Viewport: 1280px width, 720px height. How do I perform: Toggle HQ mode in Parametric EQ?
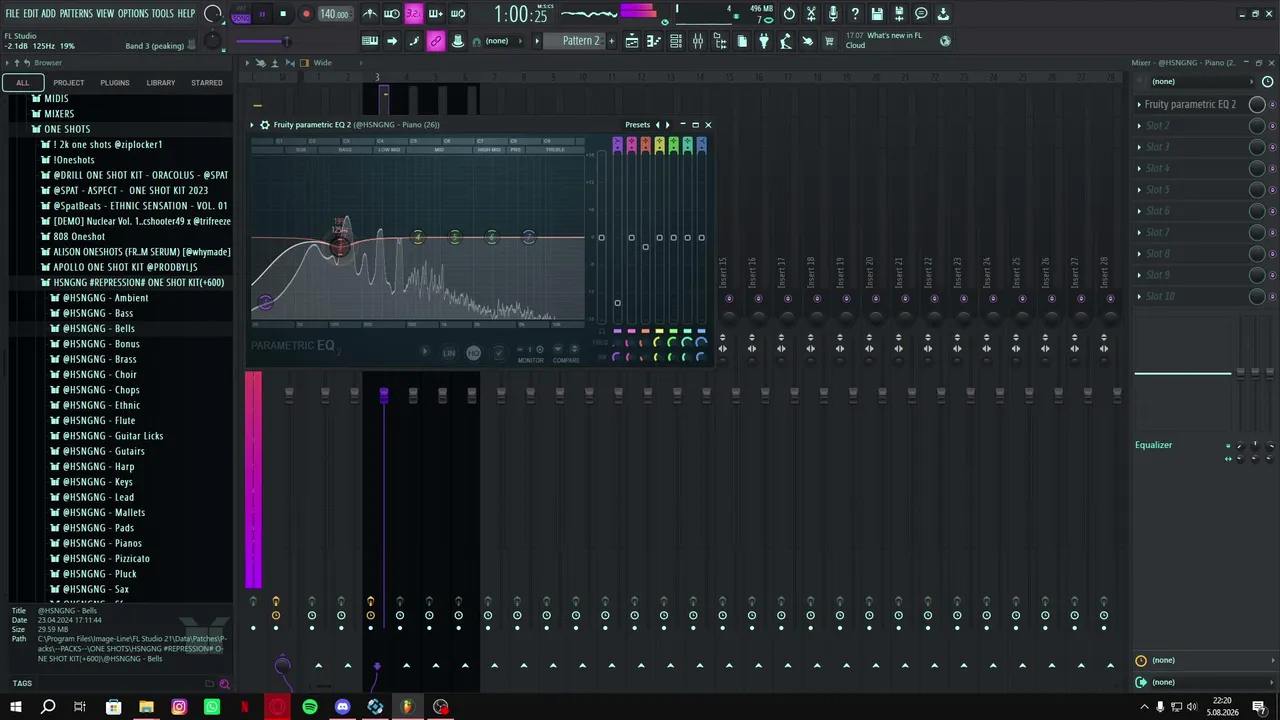(x=473, y=352)
